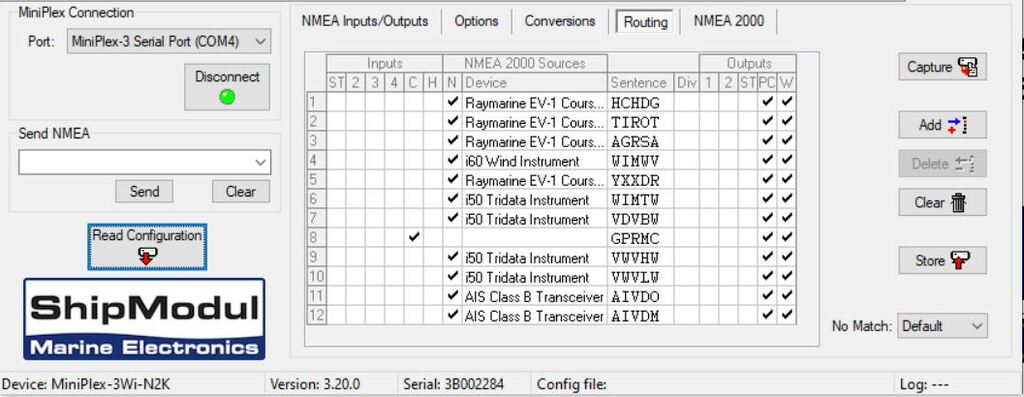Expand the Send NMEA combo box
Viewport: 1024px width, 397px height.
(x=144, y=162)
